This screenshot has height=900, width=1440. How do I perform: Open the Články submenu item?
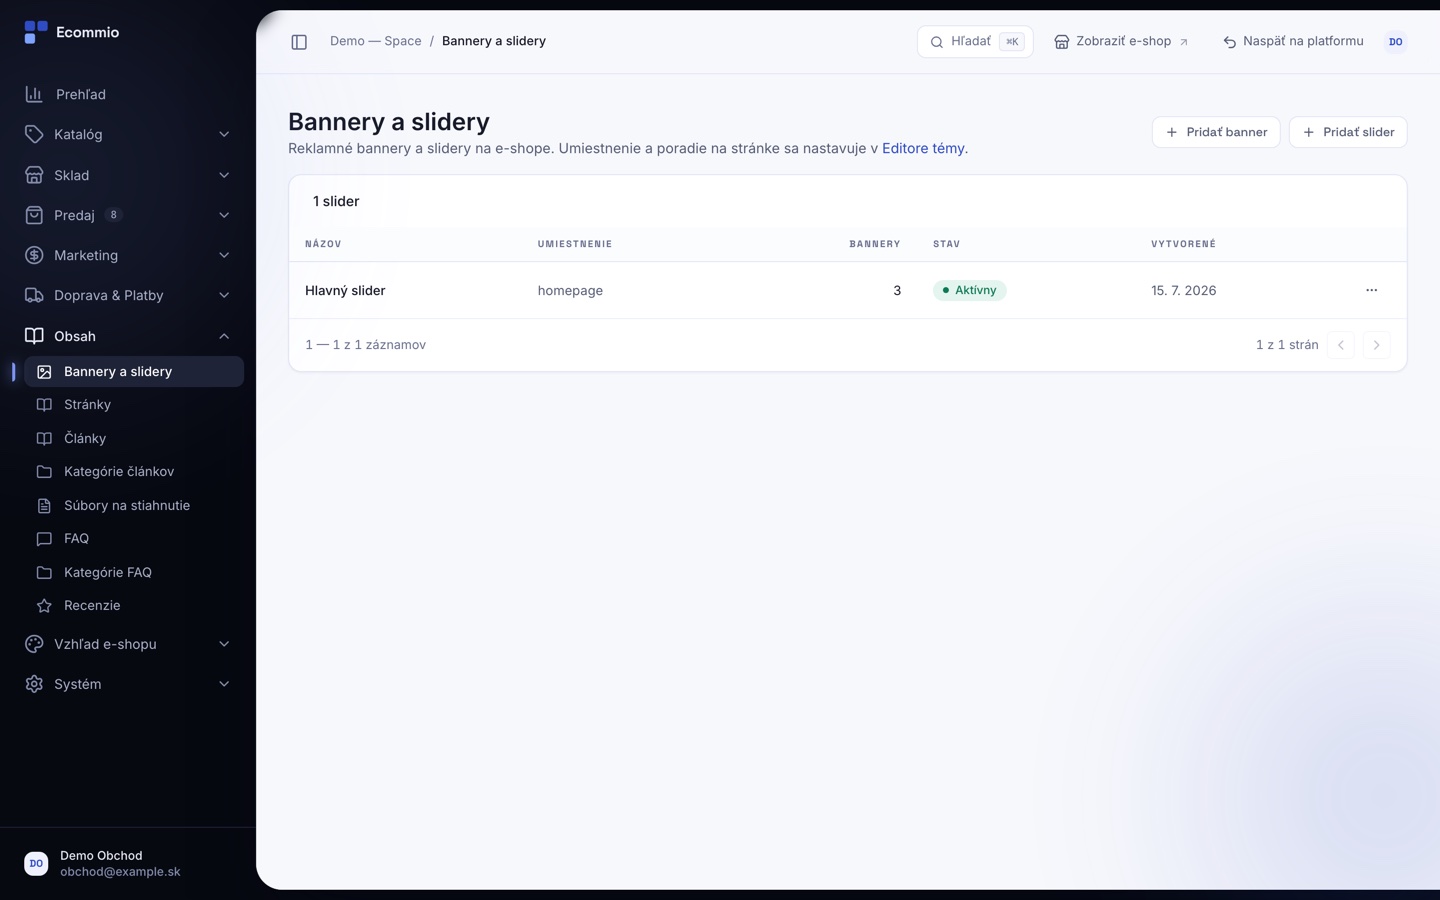134,438
